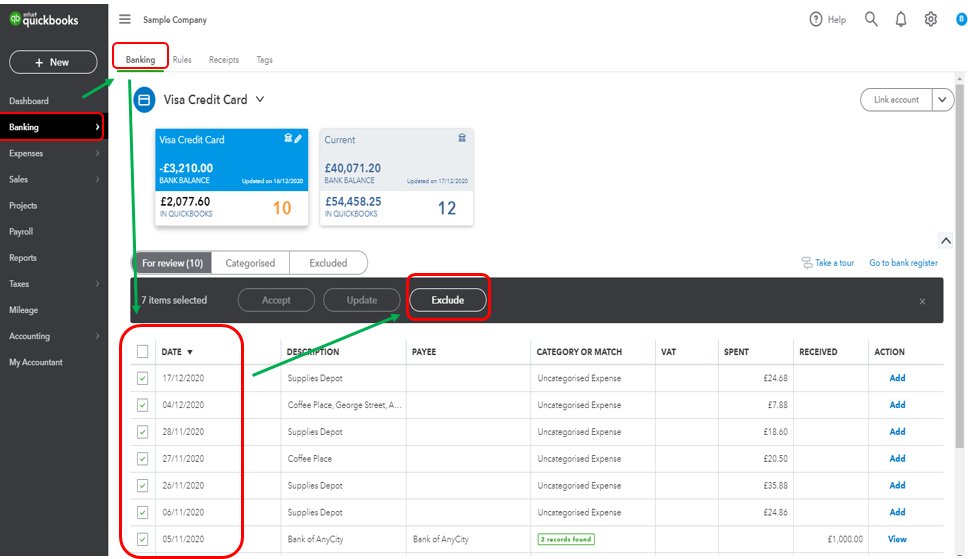Sort by the DATE column arrow
This screenshot has width=968, height=559.
coord(190,352)
